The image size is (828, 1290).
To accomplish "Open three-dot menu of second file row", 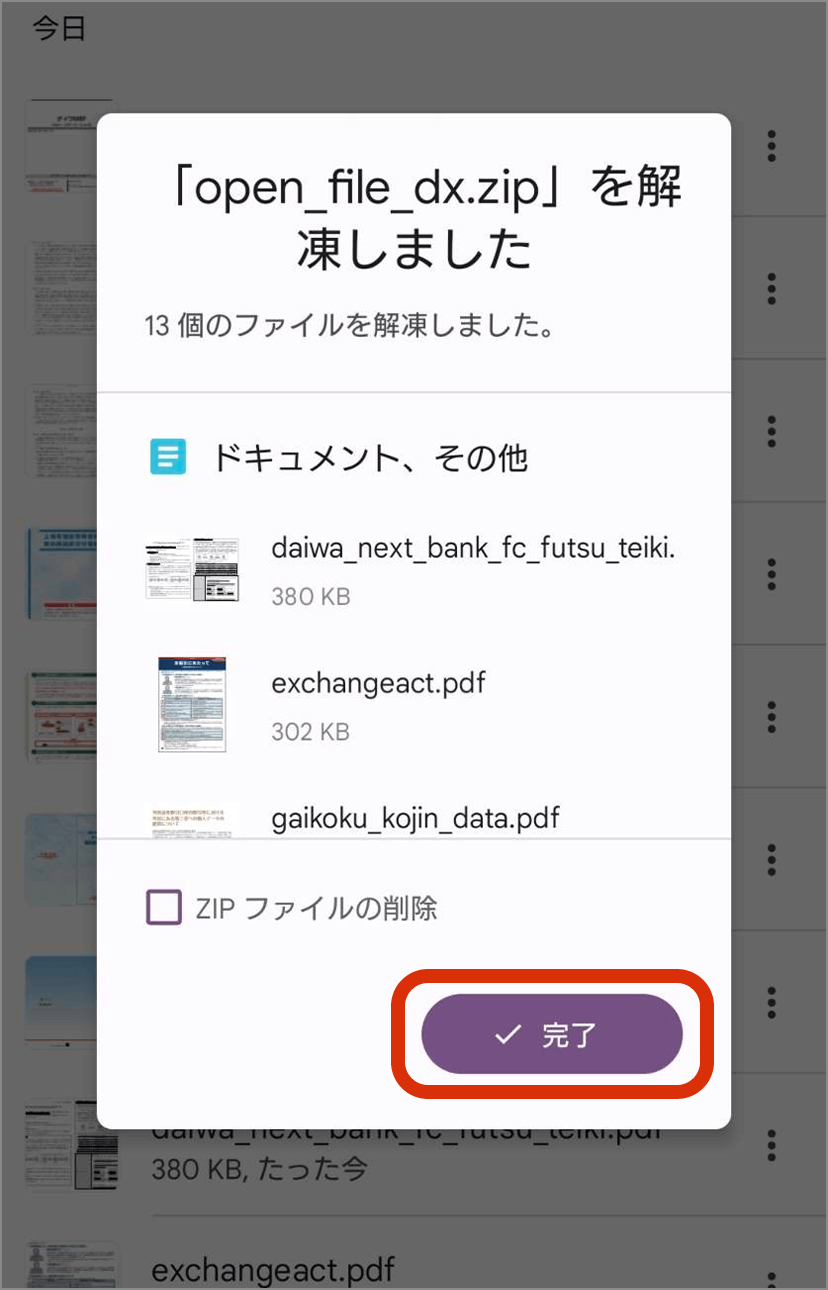I will [x=771, y=288].
